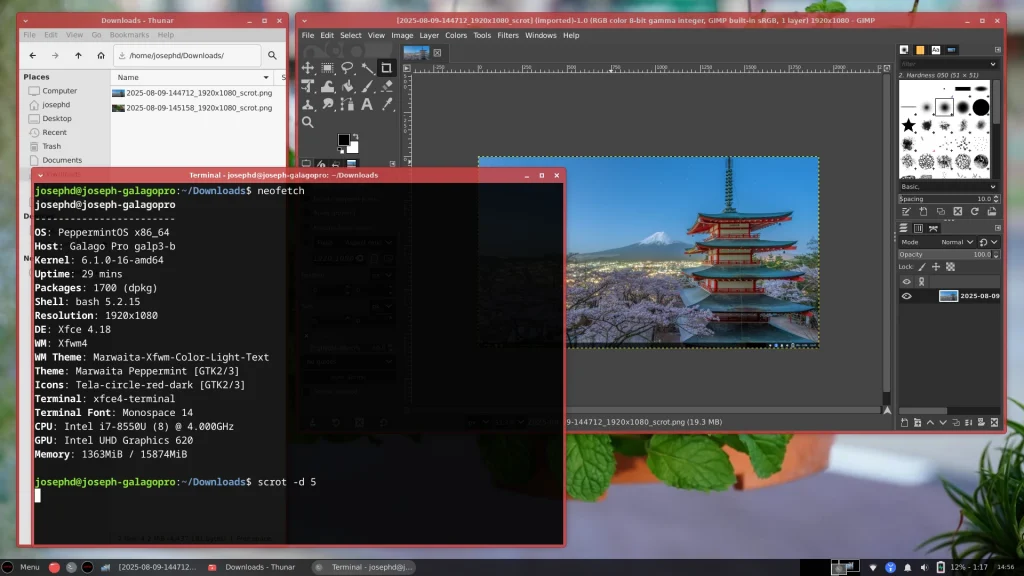Open the Fonts tab in GIMP dock
This screenshot has height=576, width=1024.
(936, 50)
